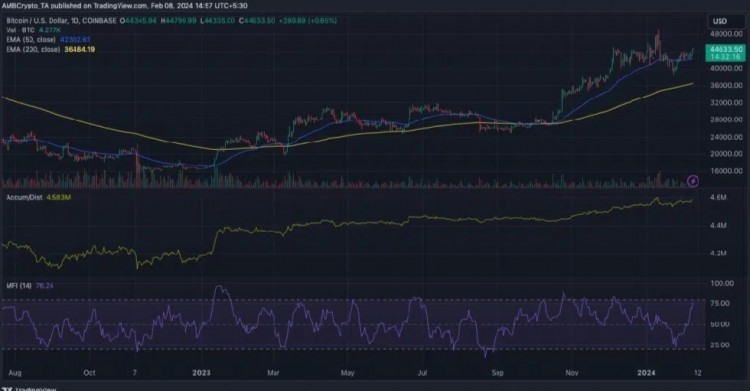Click the Sep time axis label
Image resolution: width=750 pixels, height=391 pixels.
498,373
